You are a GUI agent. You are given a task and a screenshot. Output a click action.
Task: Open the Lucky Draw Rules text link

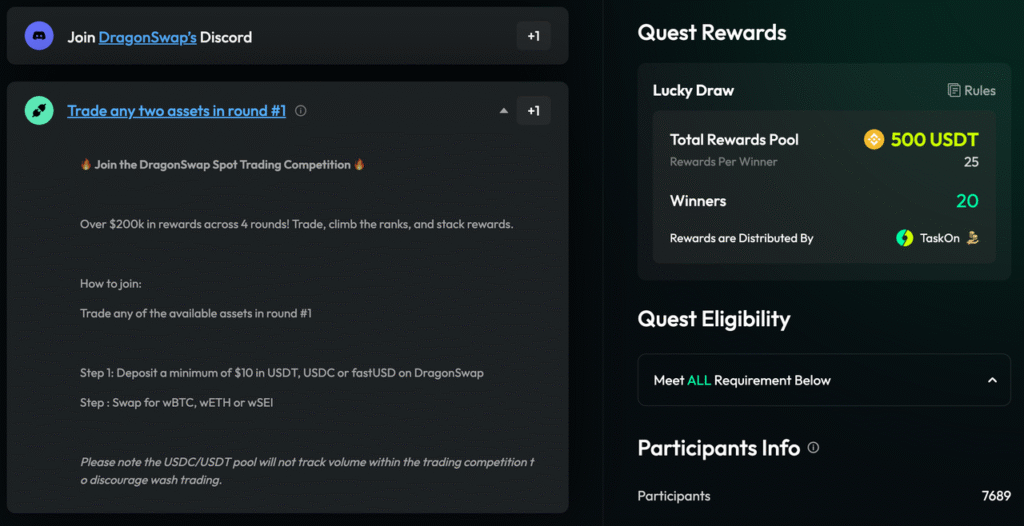pyautogui.click(x=980, y=90)
